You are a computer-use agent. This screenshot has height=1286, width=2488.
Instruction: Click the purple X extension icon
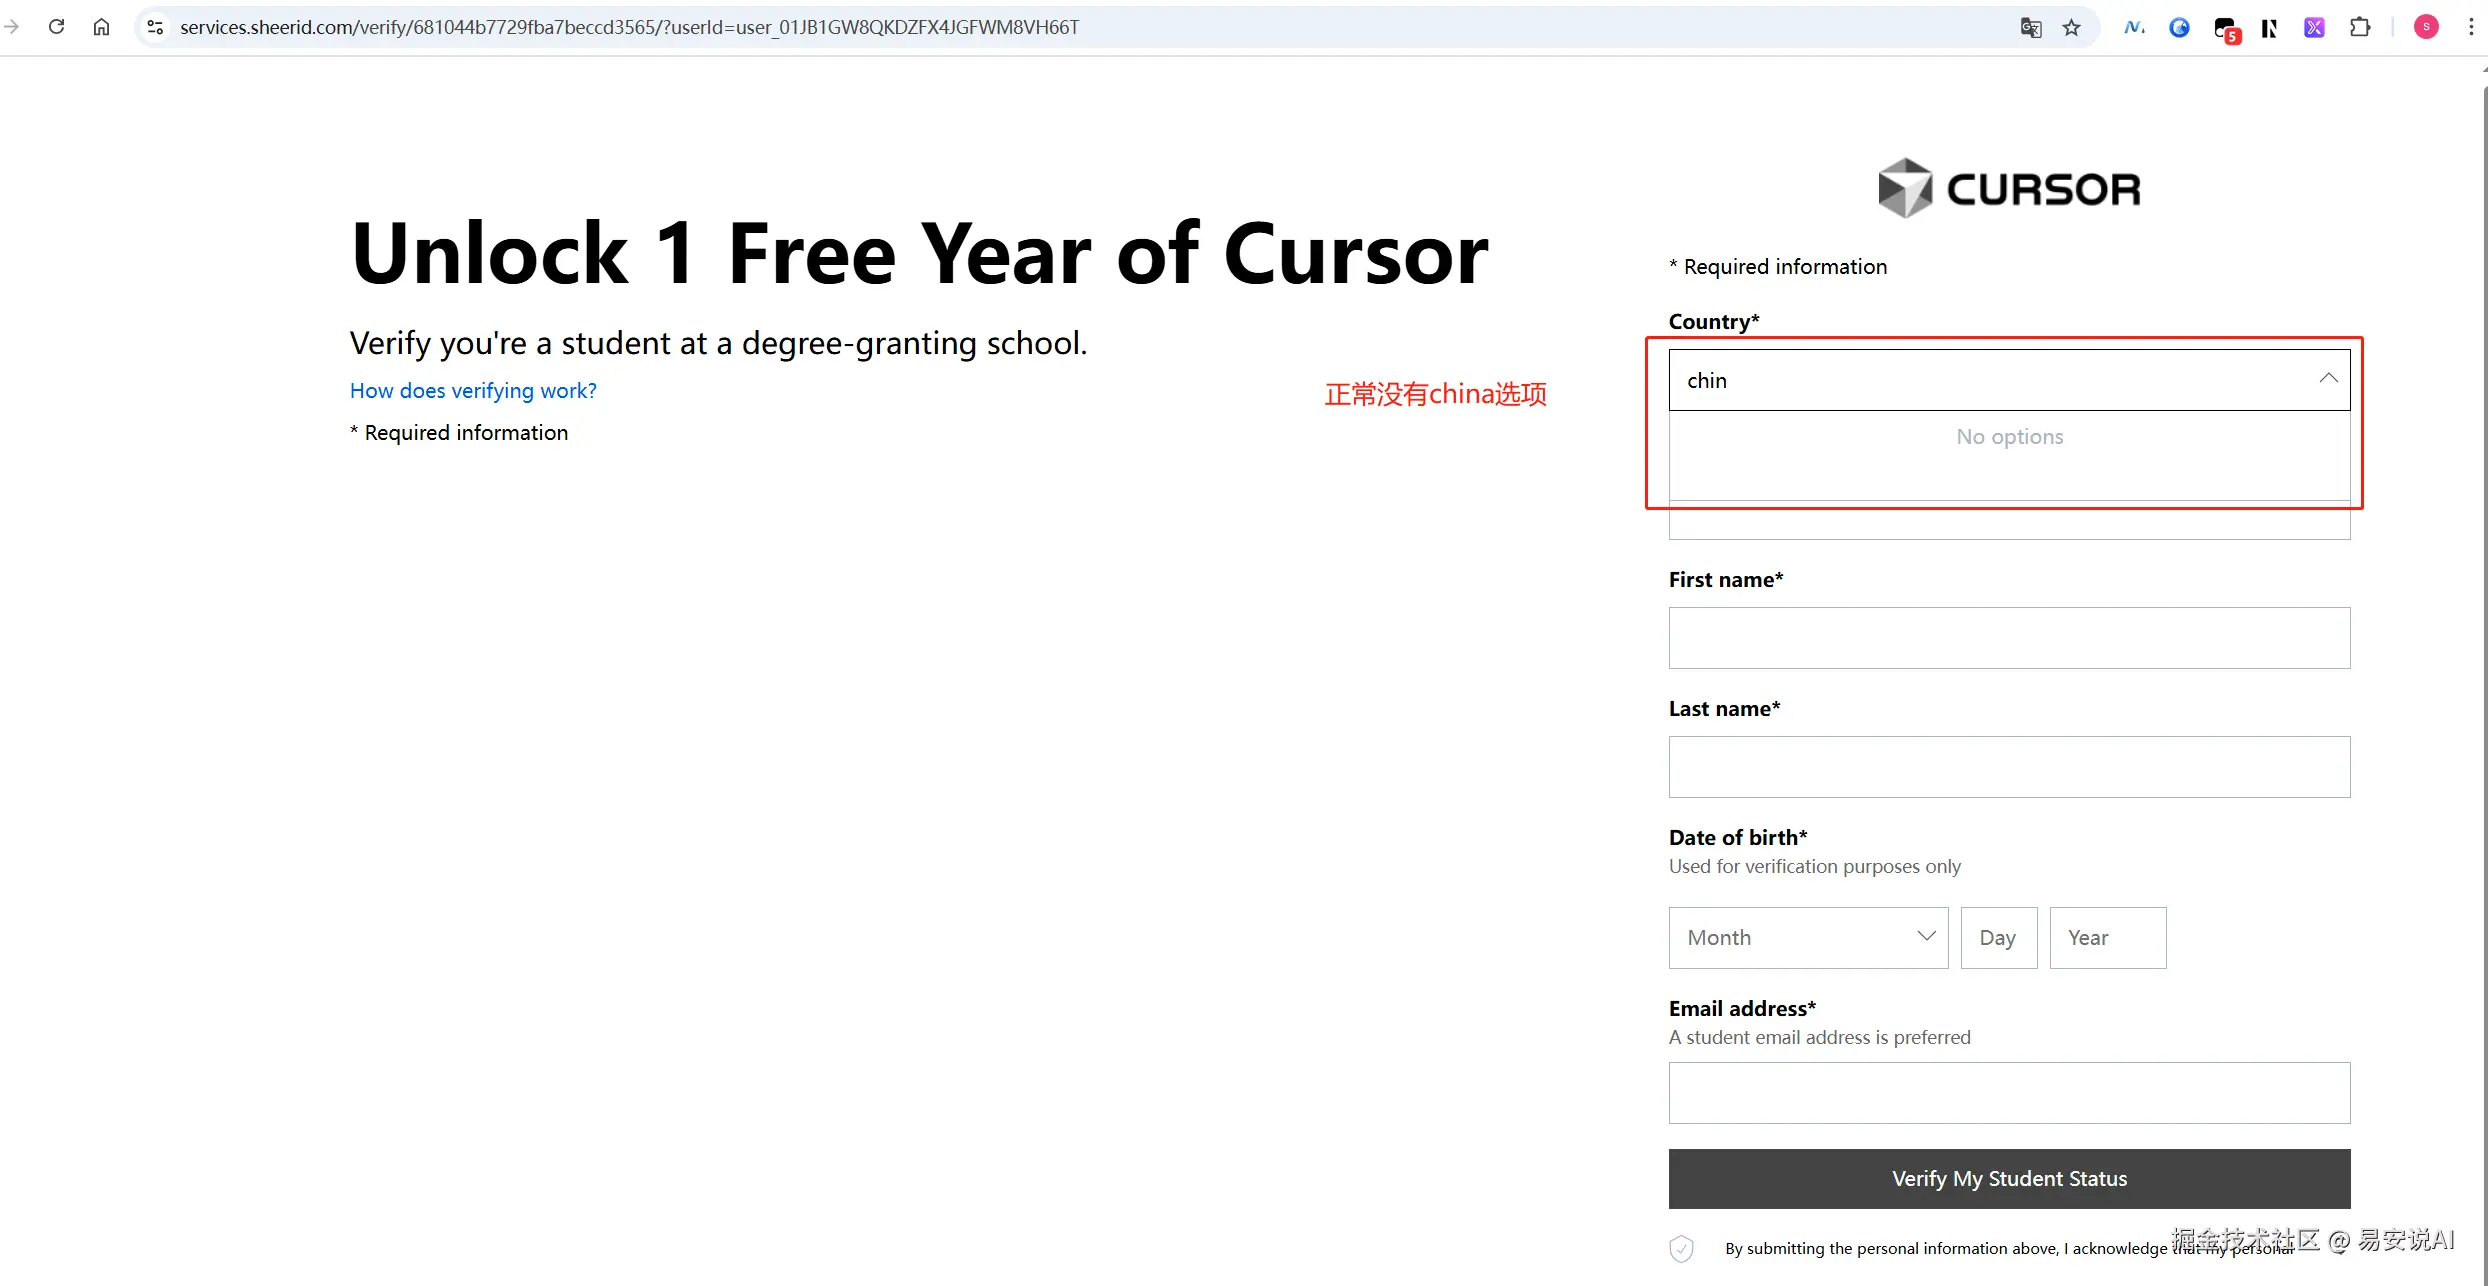[x=2314, y=27]
